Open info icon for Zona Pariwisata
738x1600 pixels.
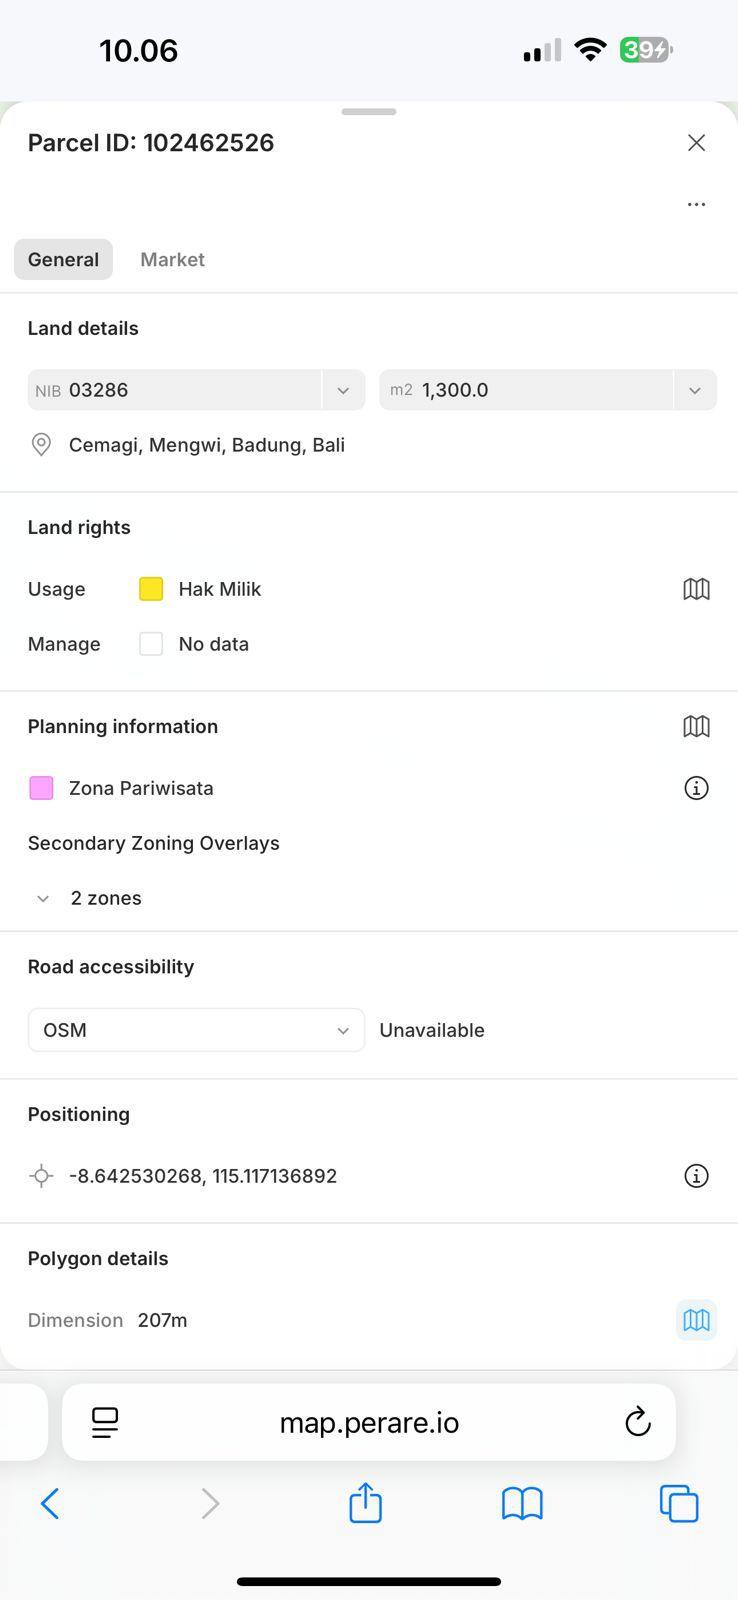(x=696, y=788)
